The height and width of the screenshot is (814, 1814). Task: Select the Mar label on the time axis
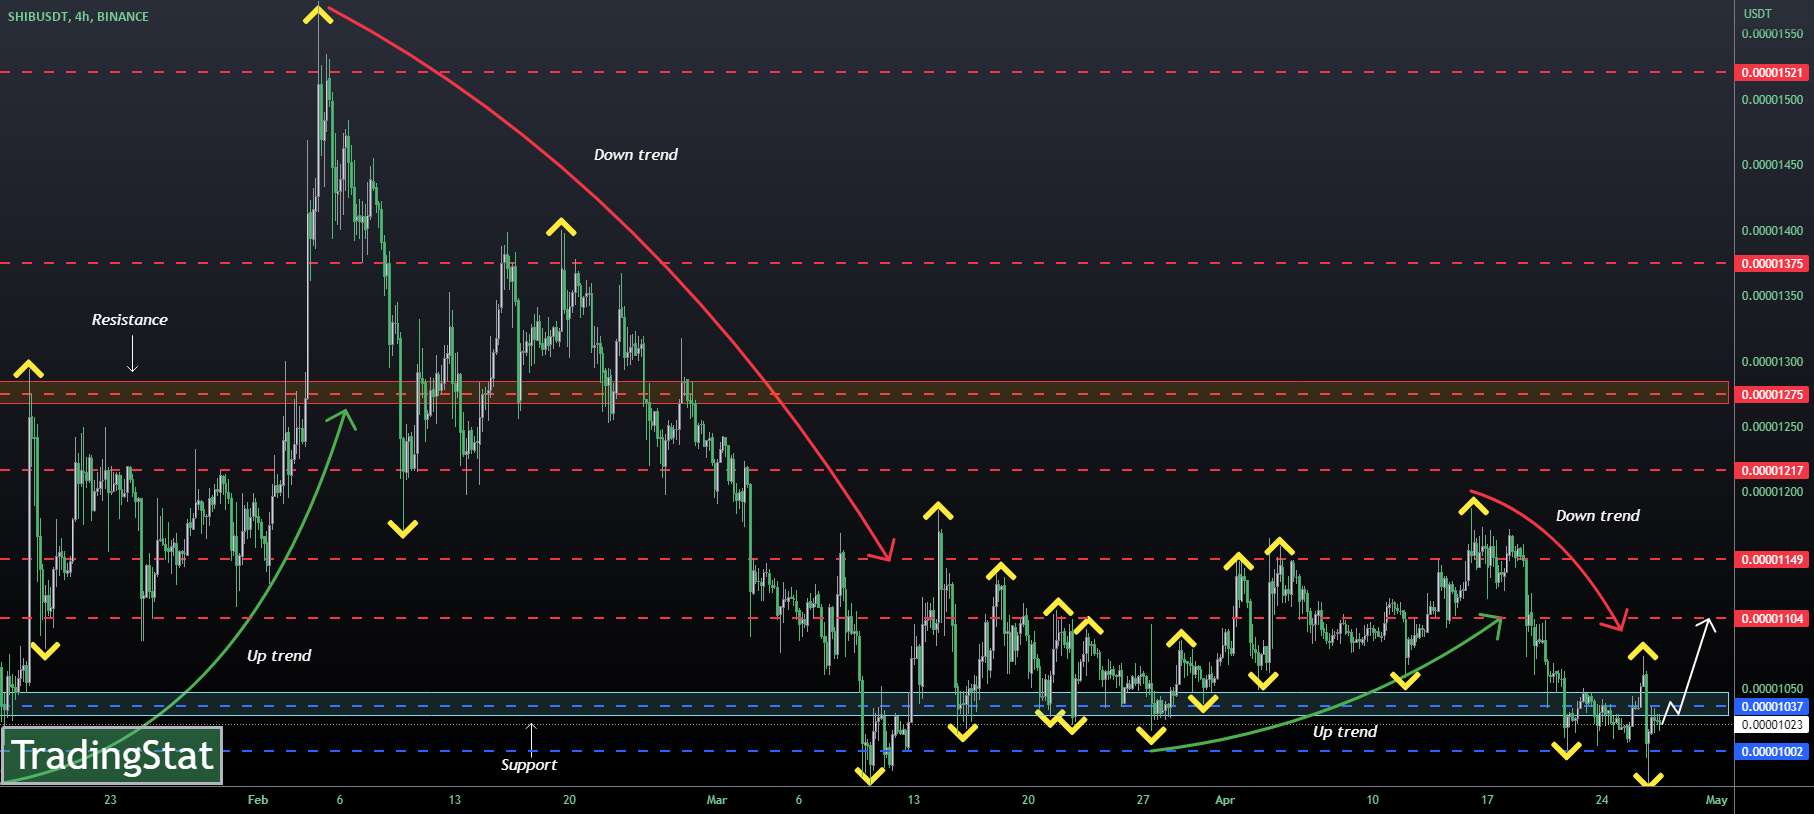click(717, 800)
